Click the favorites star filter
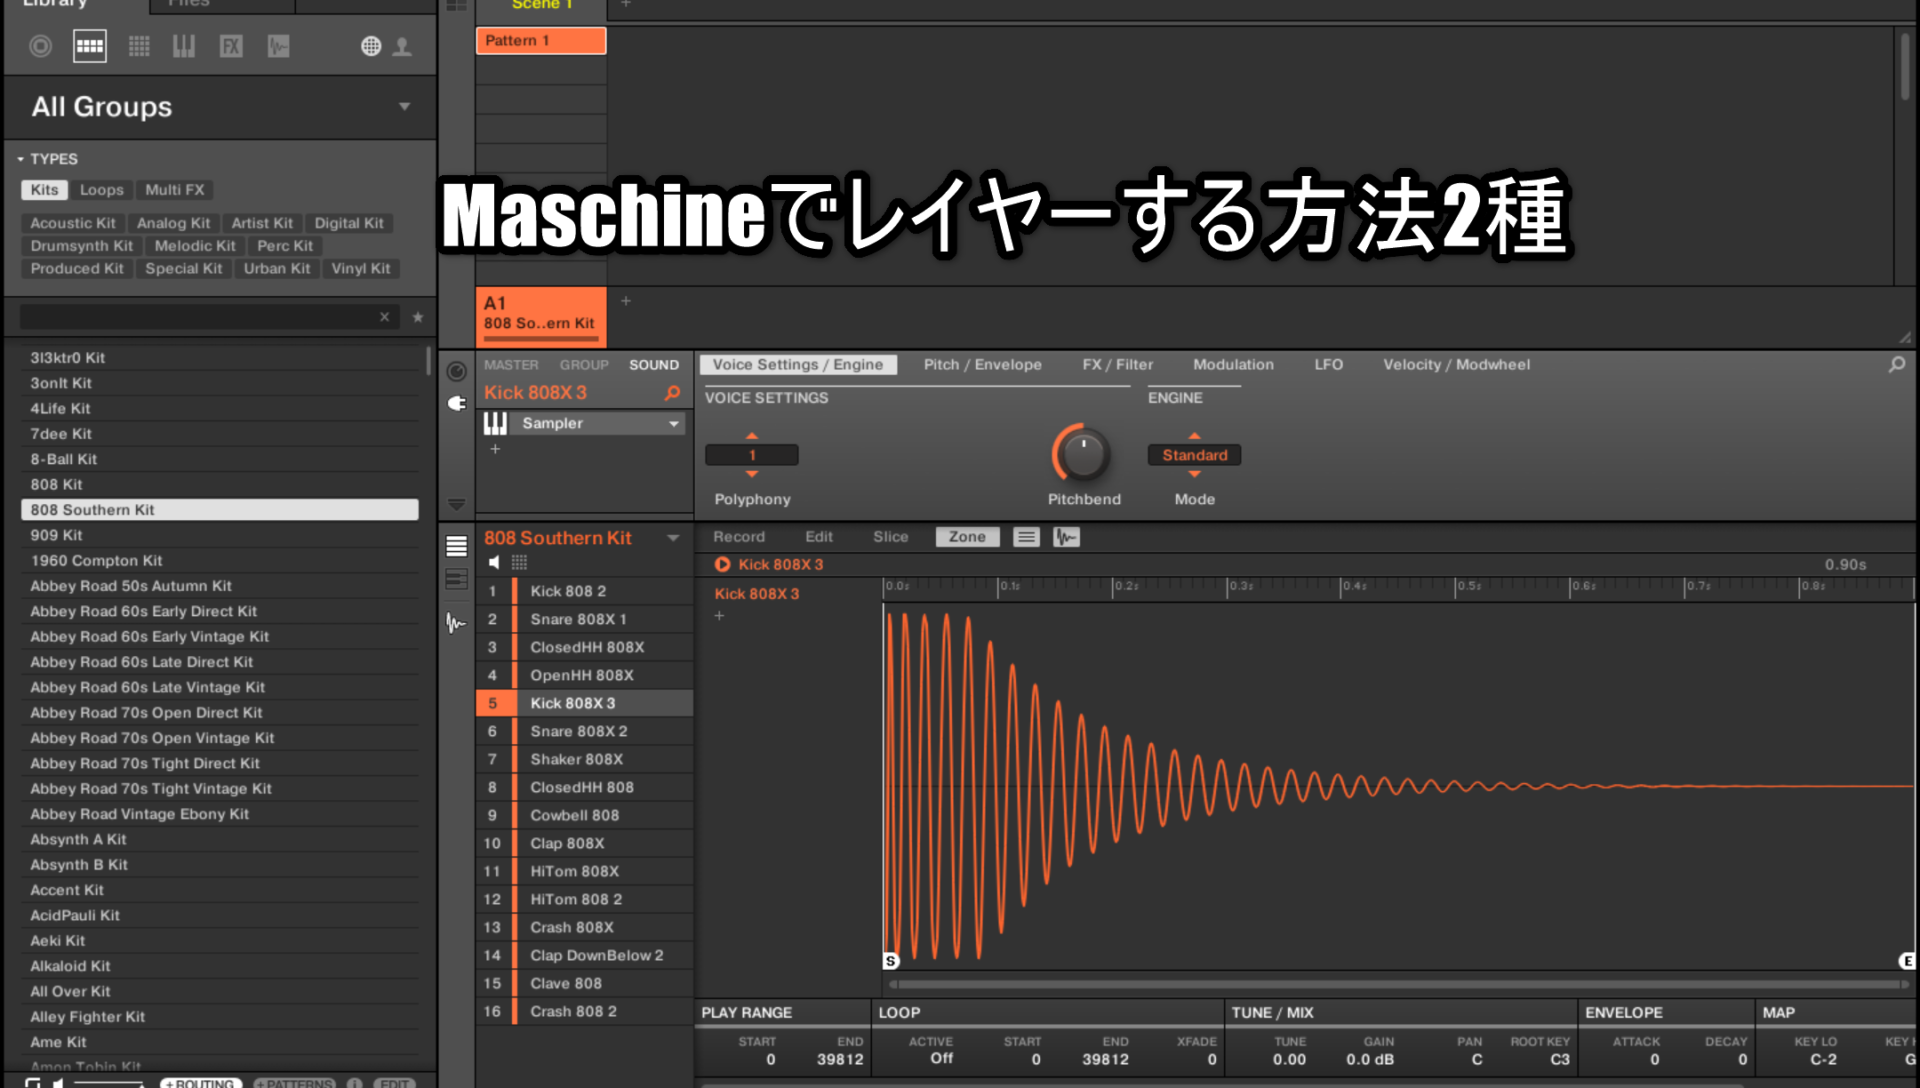This screenshot has height=1088, width=1920. 418,317
